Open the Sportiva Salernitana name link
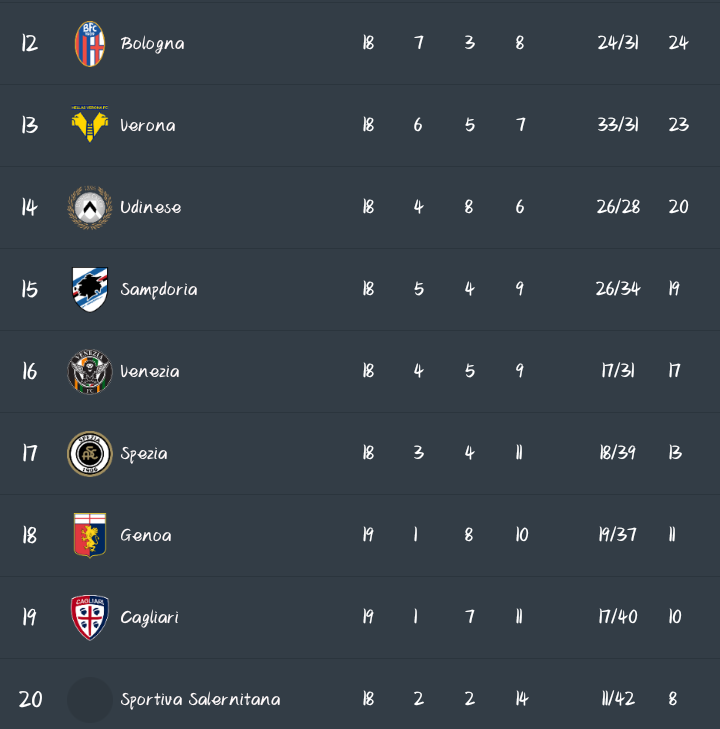 point(200,700)
